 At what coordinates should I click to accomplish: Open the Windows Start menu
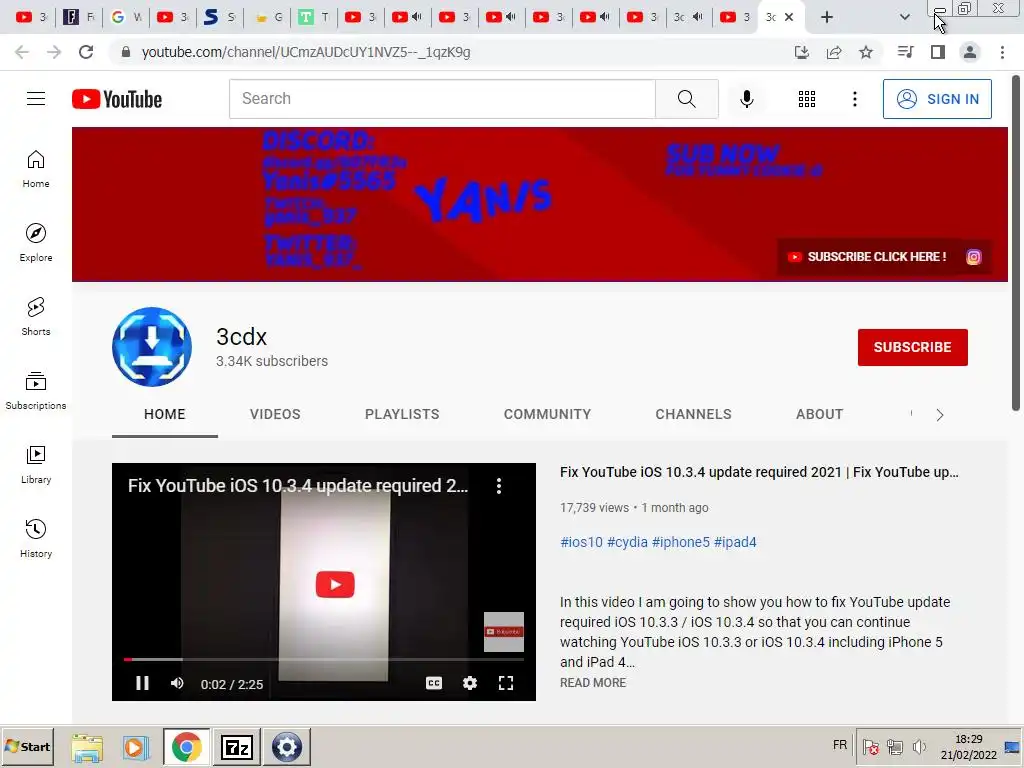point(27,746)
